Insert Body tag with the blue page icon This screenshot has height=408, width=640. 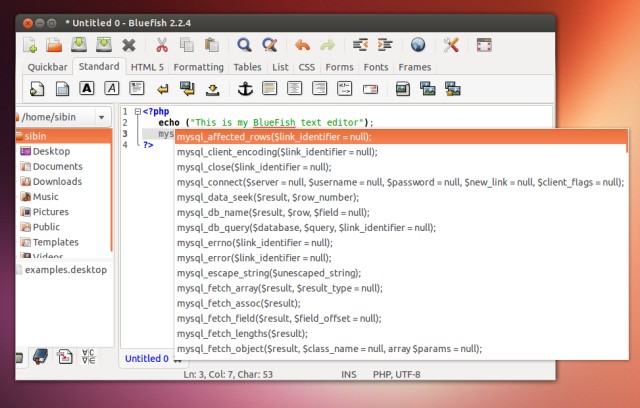click(x=62, y=89)
